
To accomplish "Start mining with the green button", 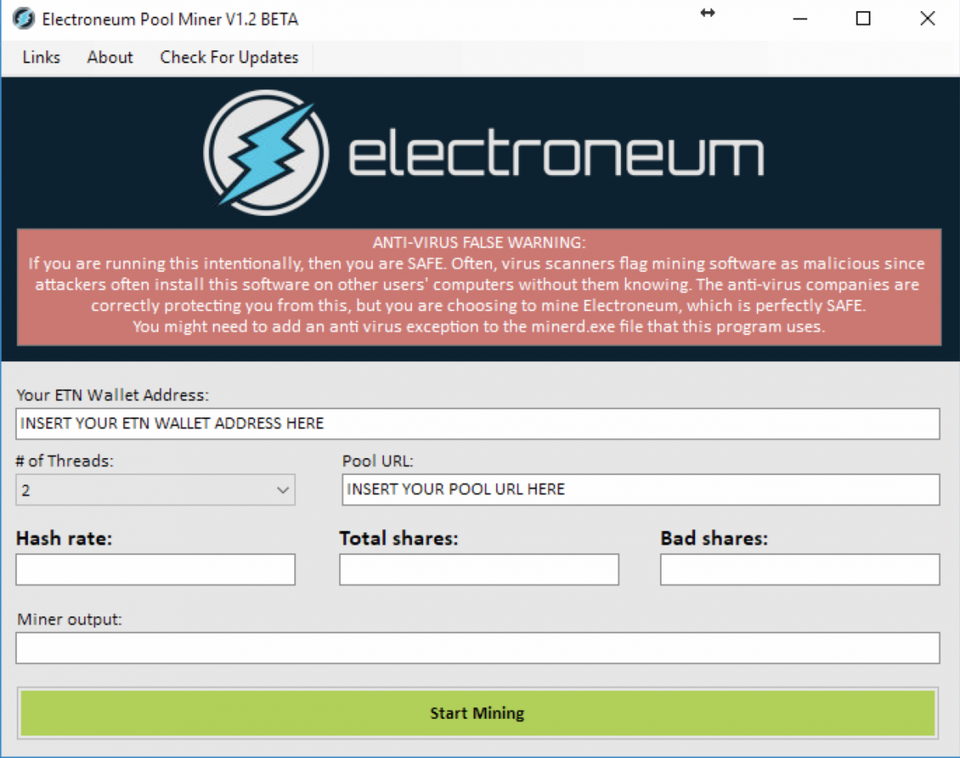I will [478, 713].
